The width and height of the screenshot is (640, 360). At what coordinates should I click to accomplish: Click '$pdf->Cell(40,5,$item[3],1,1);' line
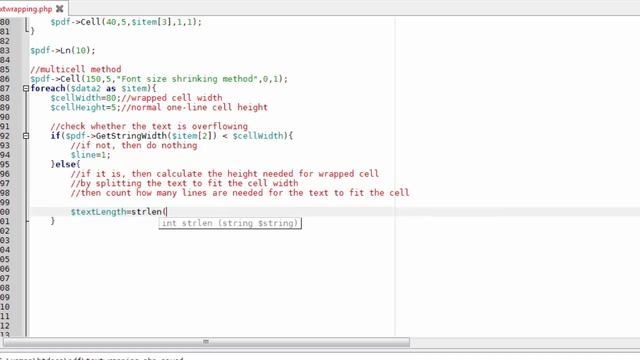(x=126, y=22)
